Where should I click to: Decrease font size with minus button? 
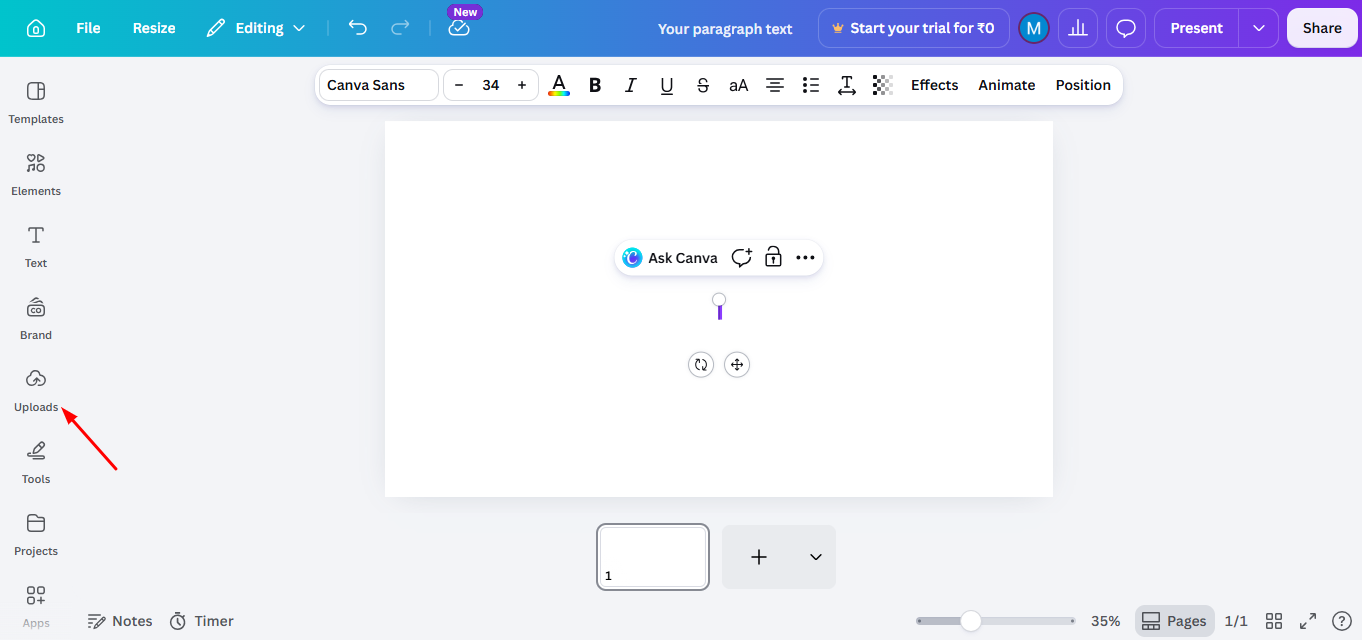(459, 85)
